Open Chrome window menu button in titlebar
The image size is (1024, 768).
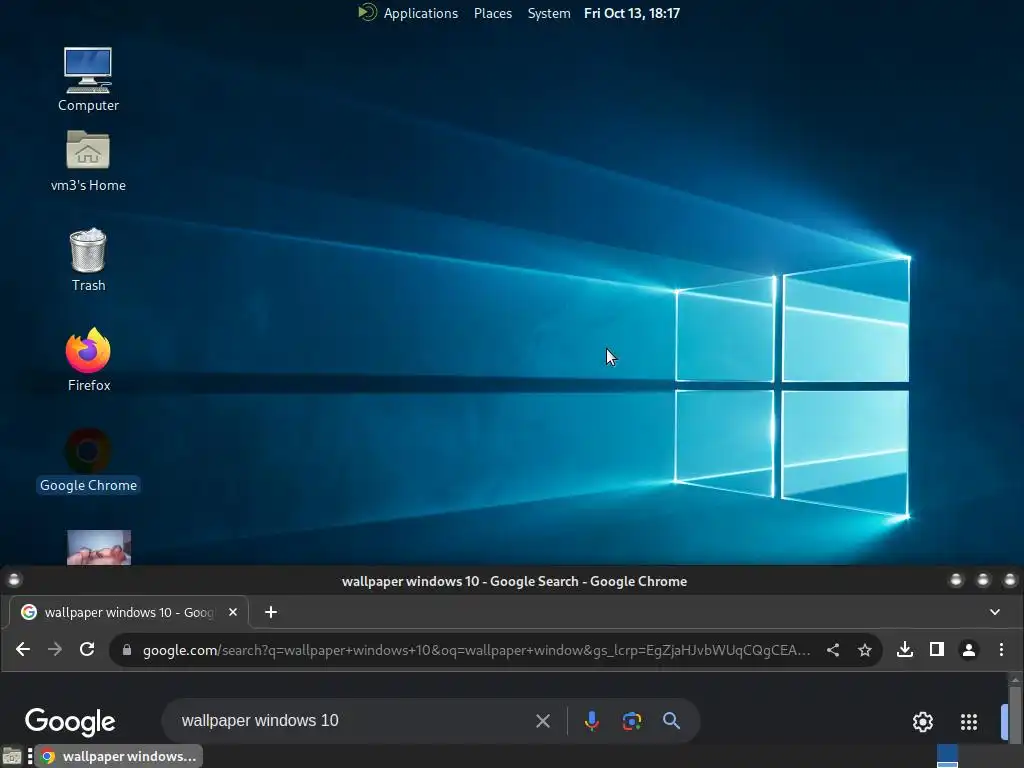point(14,579)
